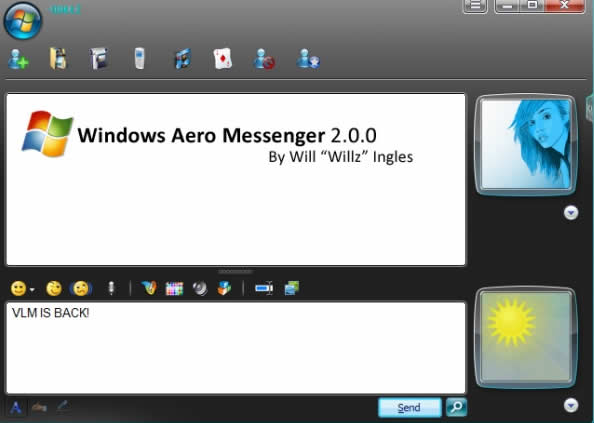Click the add contact icon

pyautogui.click(x=18, y=59)
